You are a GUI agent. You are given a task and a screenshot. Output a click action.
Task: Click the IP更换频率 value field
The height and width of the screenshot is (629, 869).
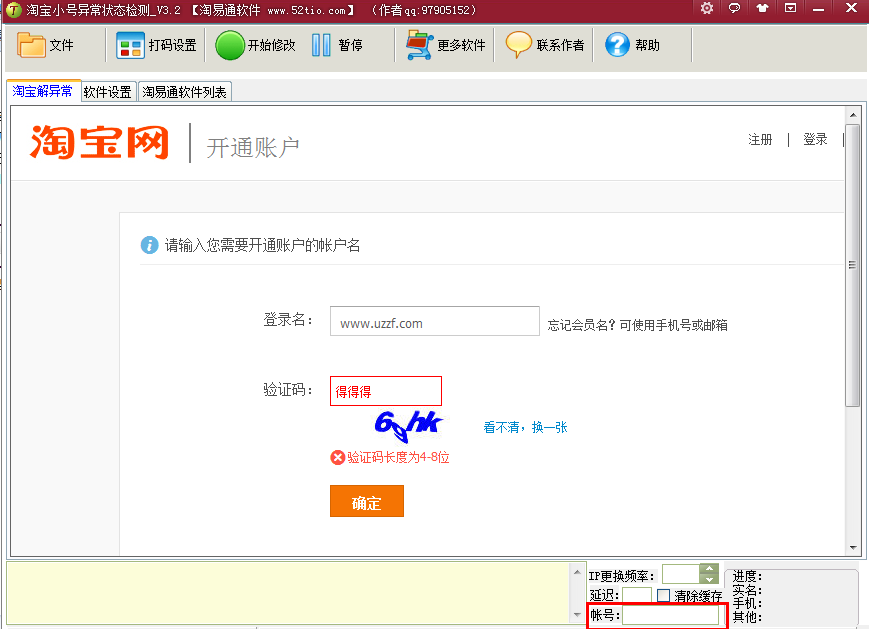[681, 574]
